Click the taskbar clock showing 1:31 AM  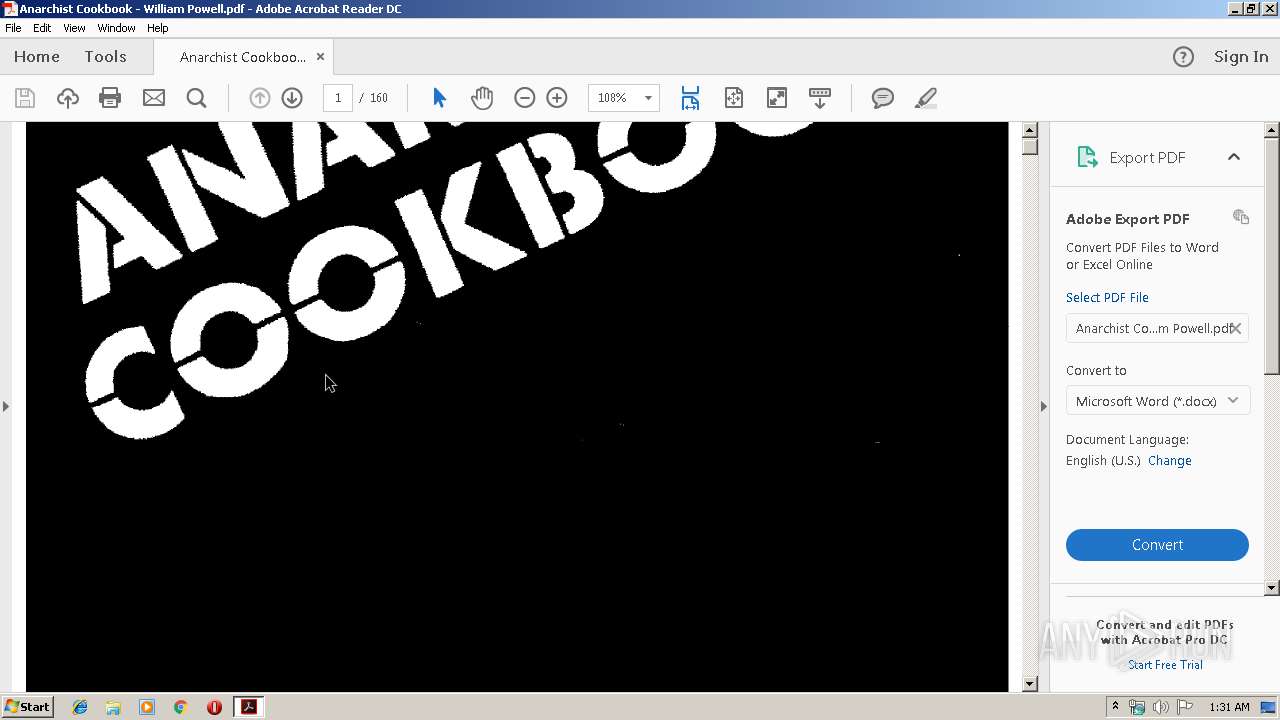pos(1229,707)
